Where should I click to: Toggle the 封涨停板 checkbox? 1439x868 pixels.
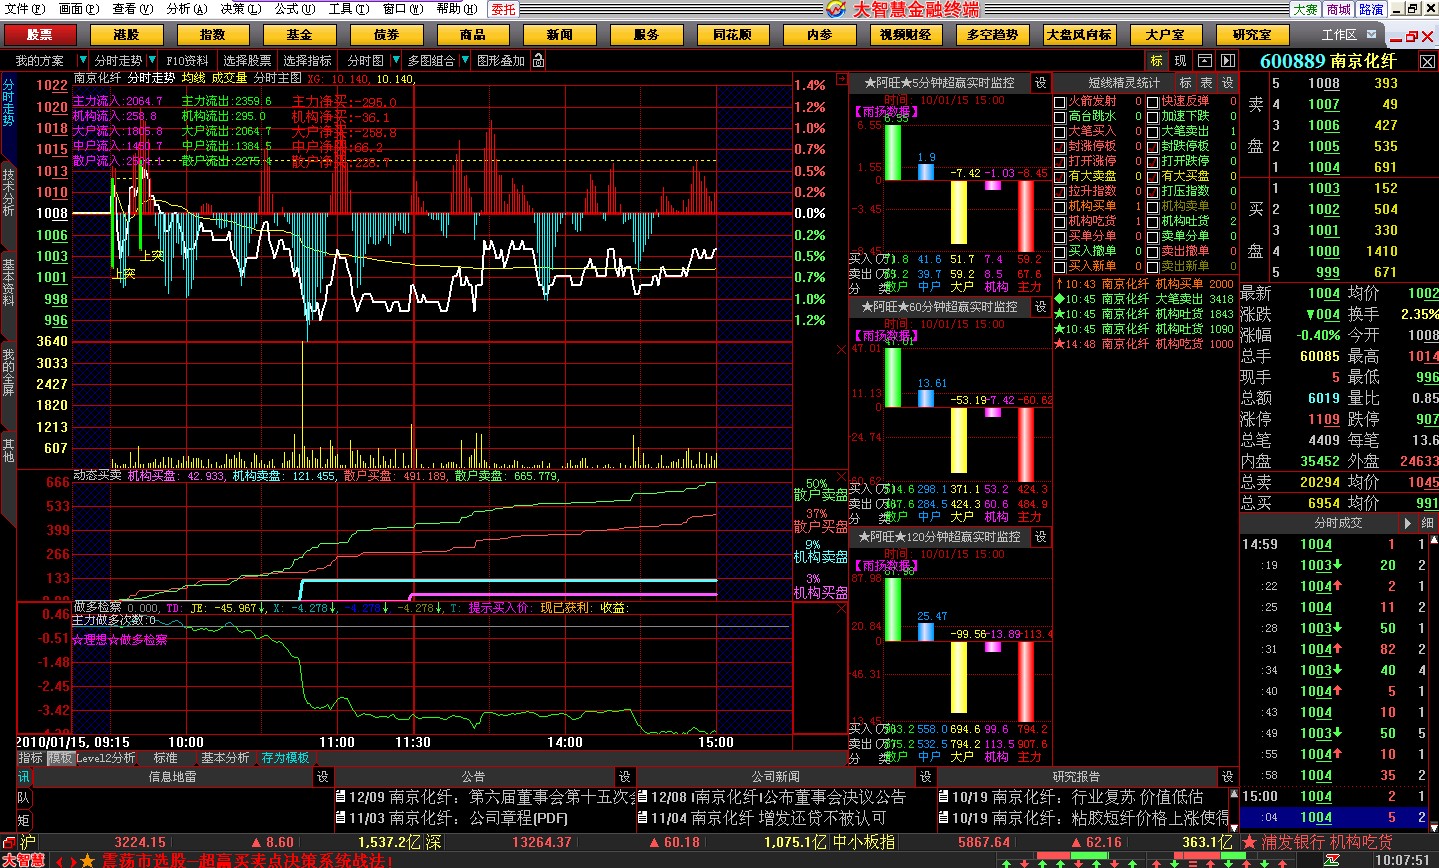pyautogui.click(x=1060, y=146)
